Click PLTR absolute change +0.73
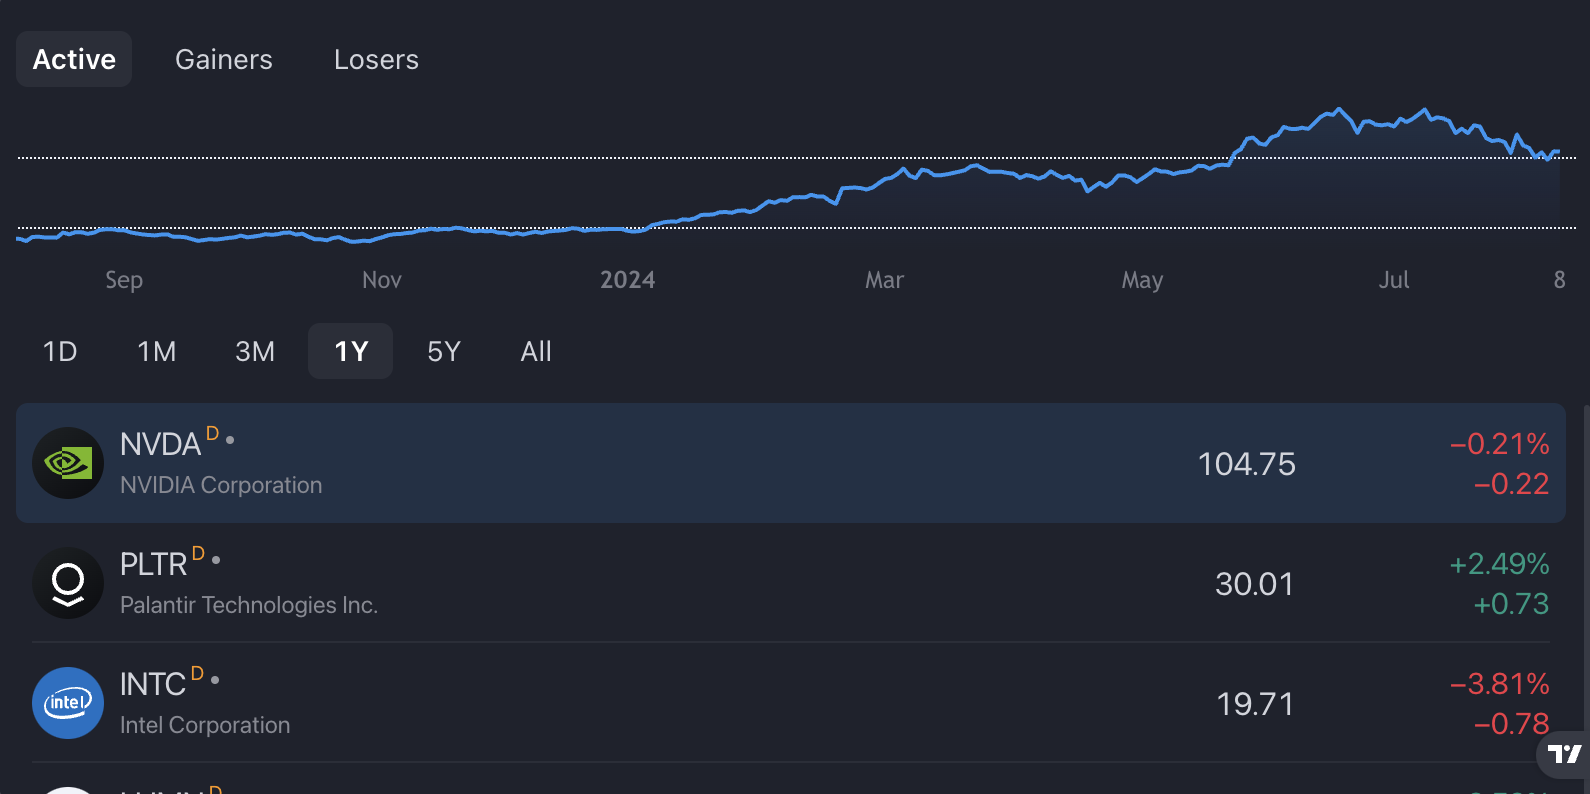 [1511, 604]
